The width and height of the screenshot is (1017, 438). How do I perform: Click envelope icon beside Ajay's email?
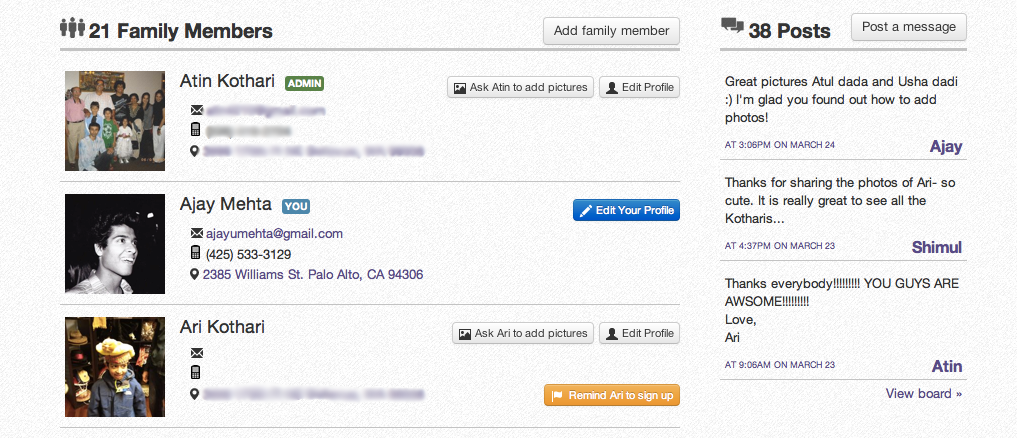click(196, 233)
